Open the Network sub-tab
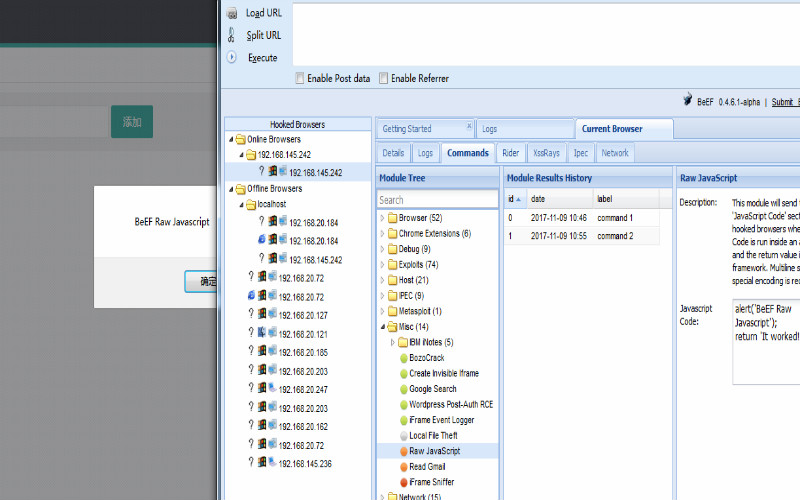Viewport: 800px width, 500px height. click(x=615, y=153)
